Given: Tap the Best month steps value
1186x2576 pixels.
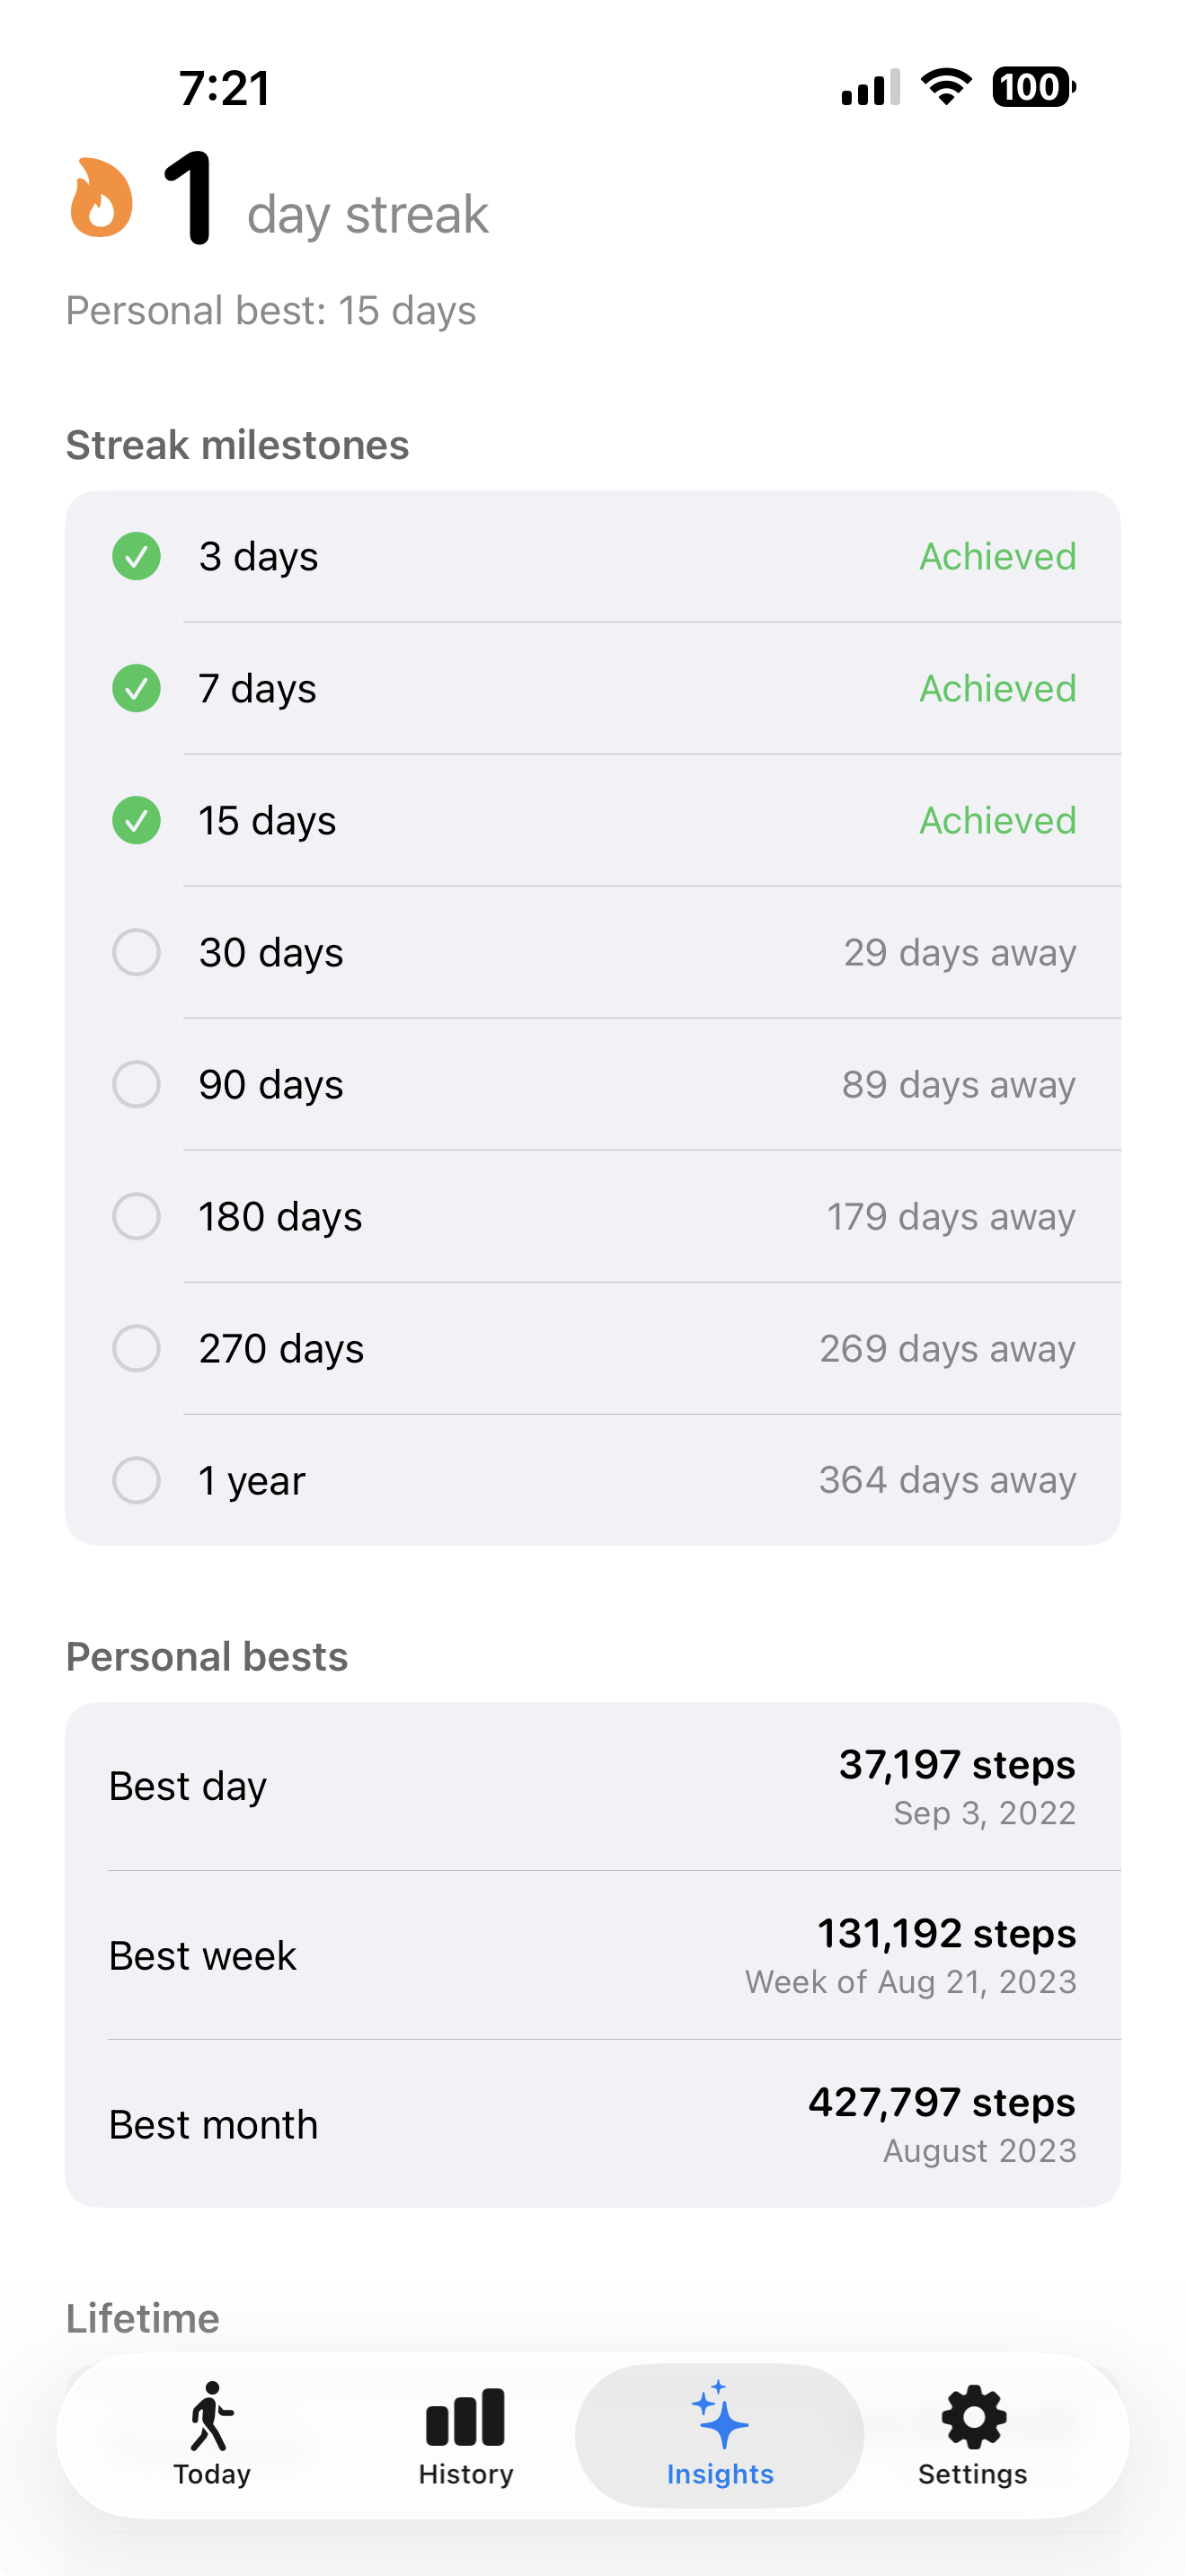Looking at the screenshot, I should [941, 2102].
